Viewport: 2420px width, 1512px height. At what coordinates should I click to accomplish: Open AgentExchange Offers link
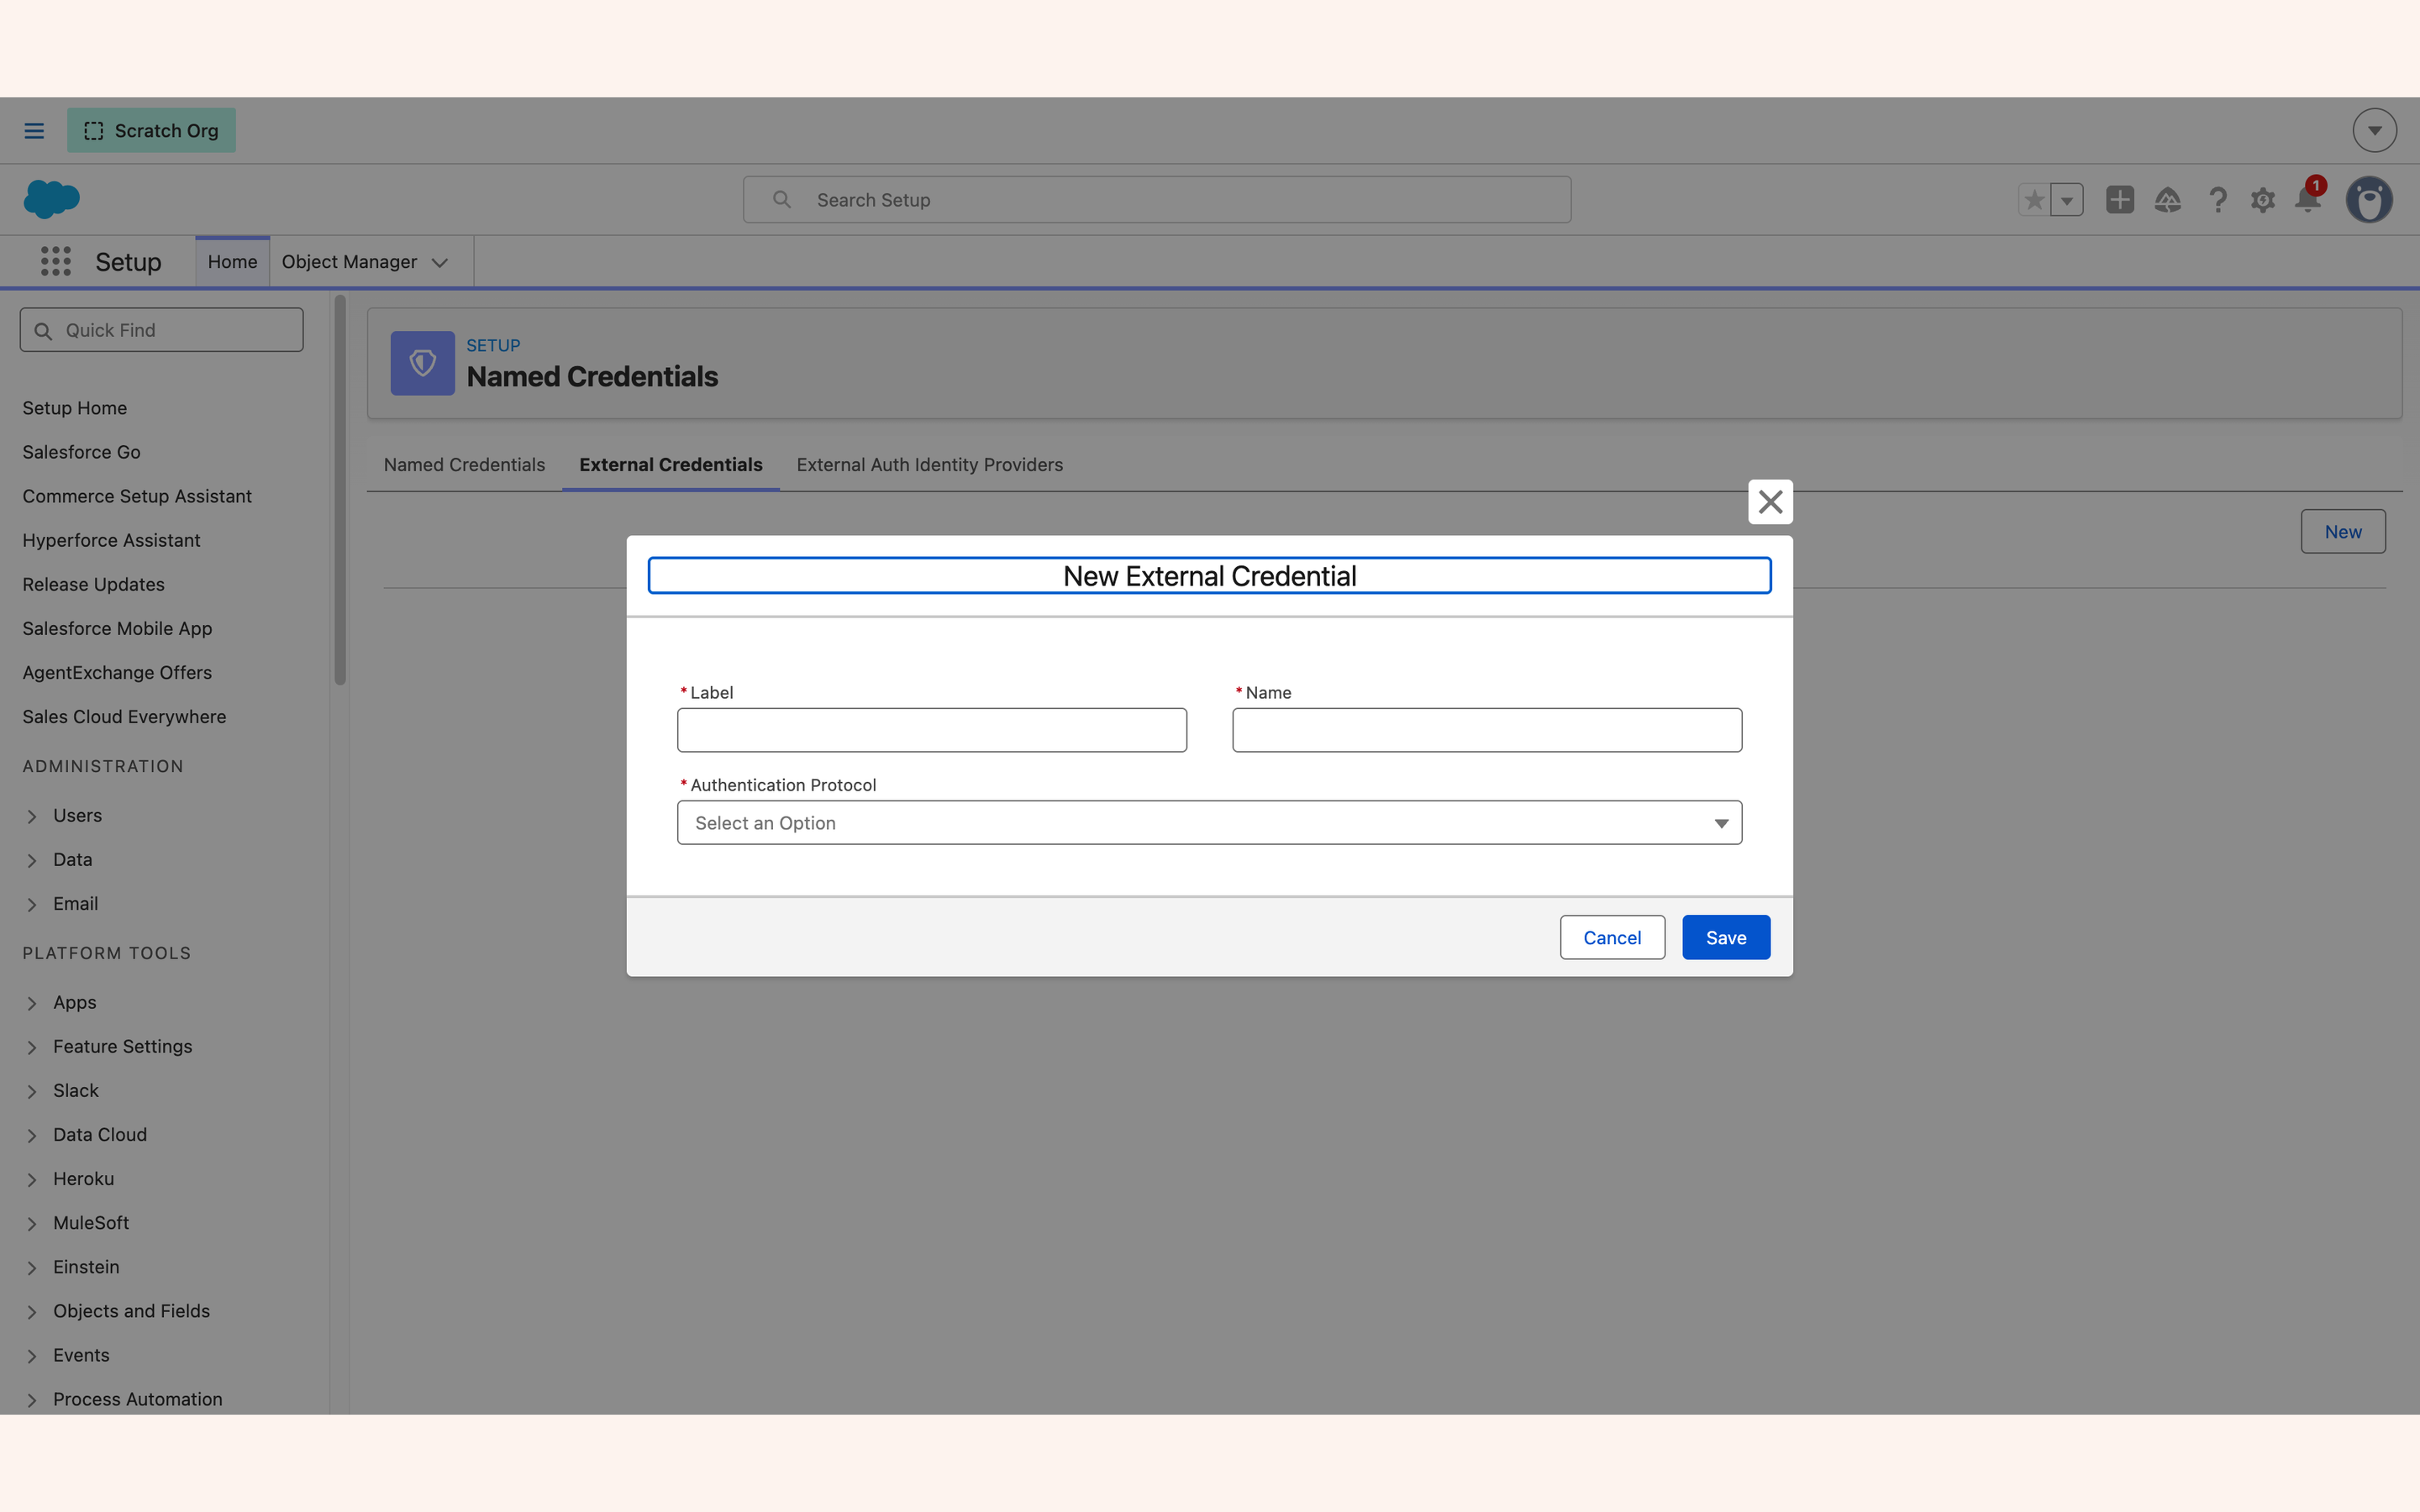118,672
